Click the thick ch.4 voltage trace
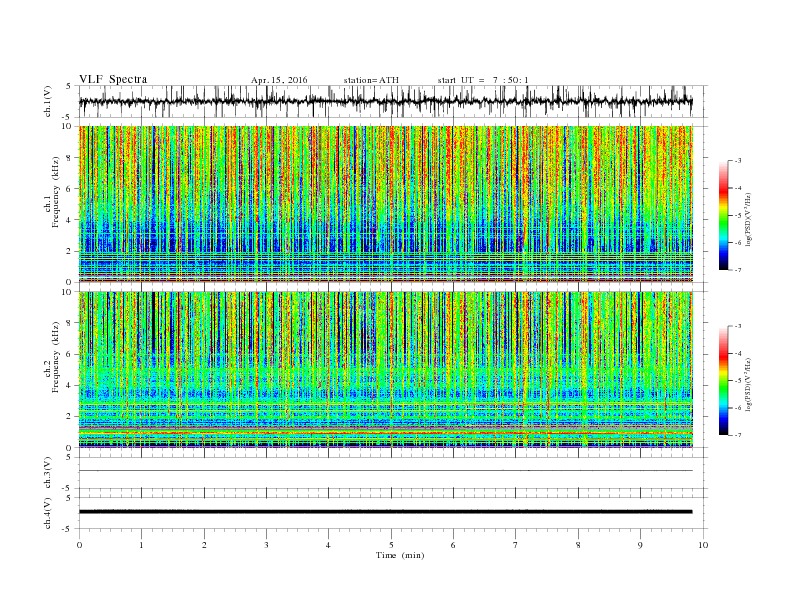 pyautogui.click(x=385, y=512)
